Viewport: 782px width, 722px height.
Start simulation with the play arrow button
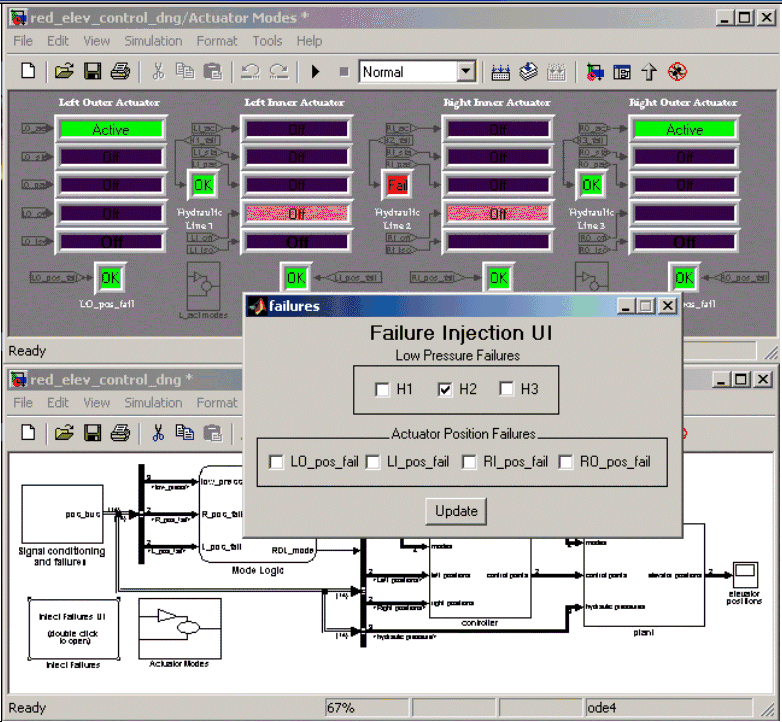tap(315, 71)
